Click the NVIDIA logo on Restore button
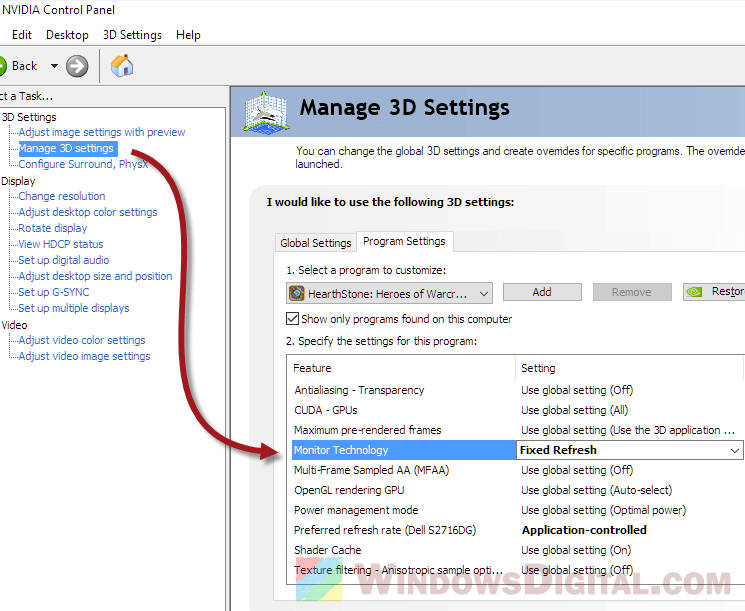Viewport: 745px width, 611px height. pyautogui.click(x=694, y=292)
